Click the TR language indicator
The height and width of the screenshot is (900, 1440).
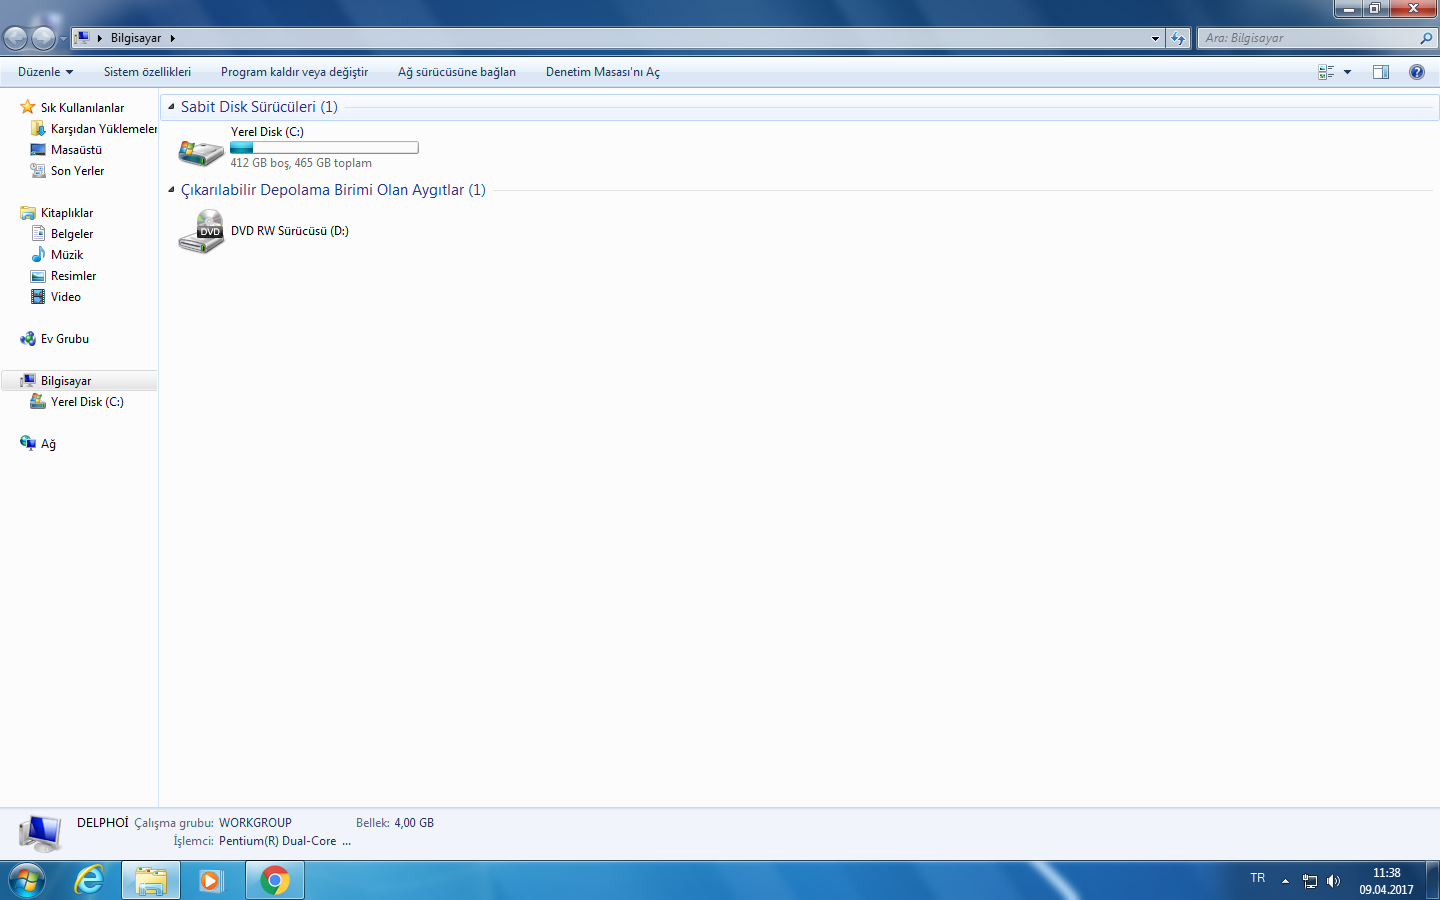1258,878
